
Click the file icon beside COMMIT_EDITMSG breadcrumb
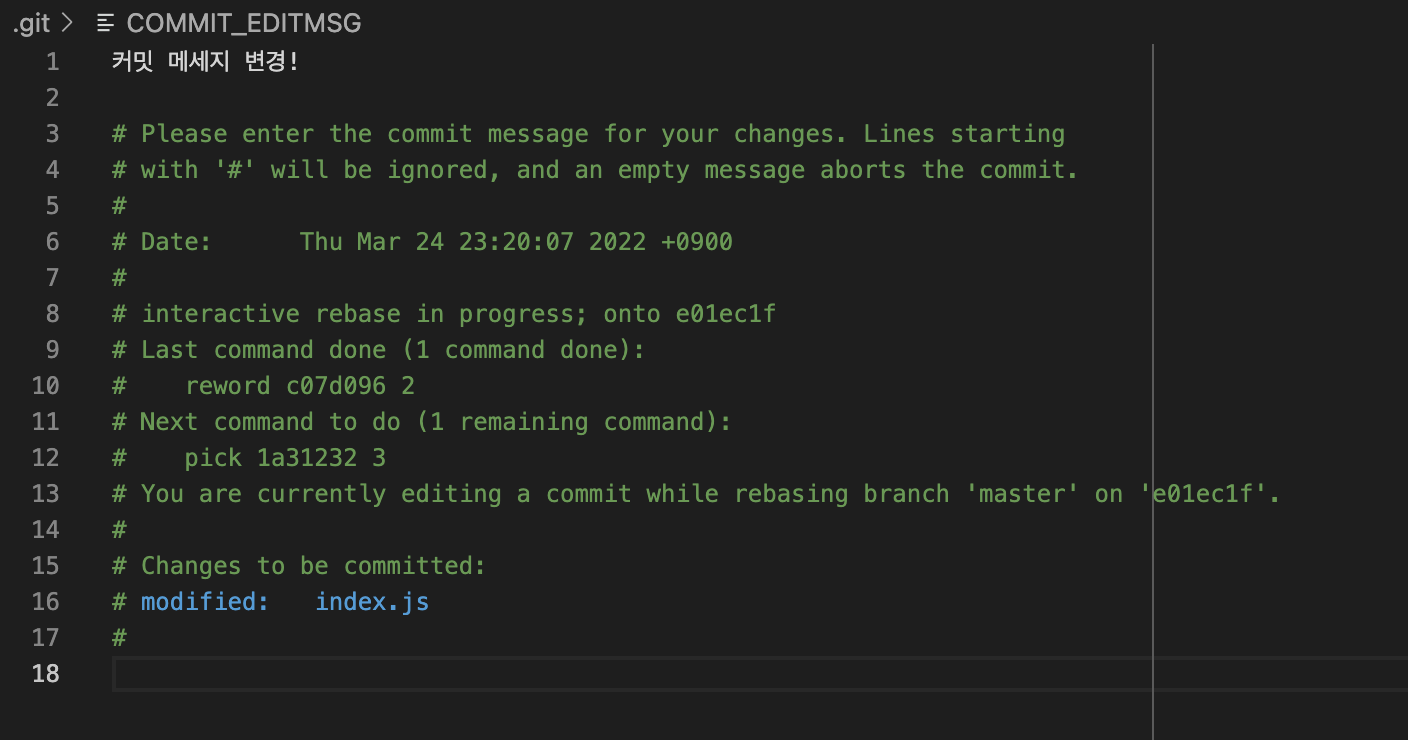(105, 23)
